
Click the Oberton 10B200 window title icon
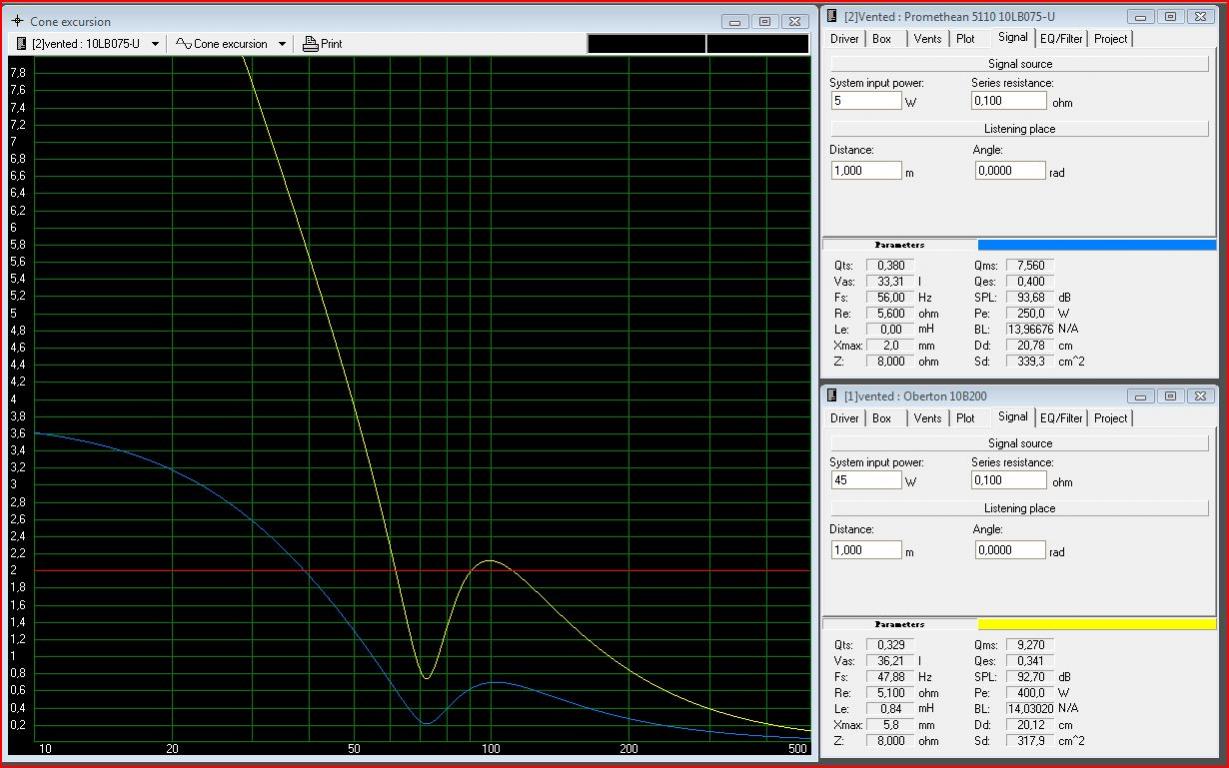(832, 396)
